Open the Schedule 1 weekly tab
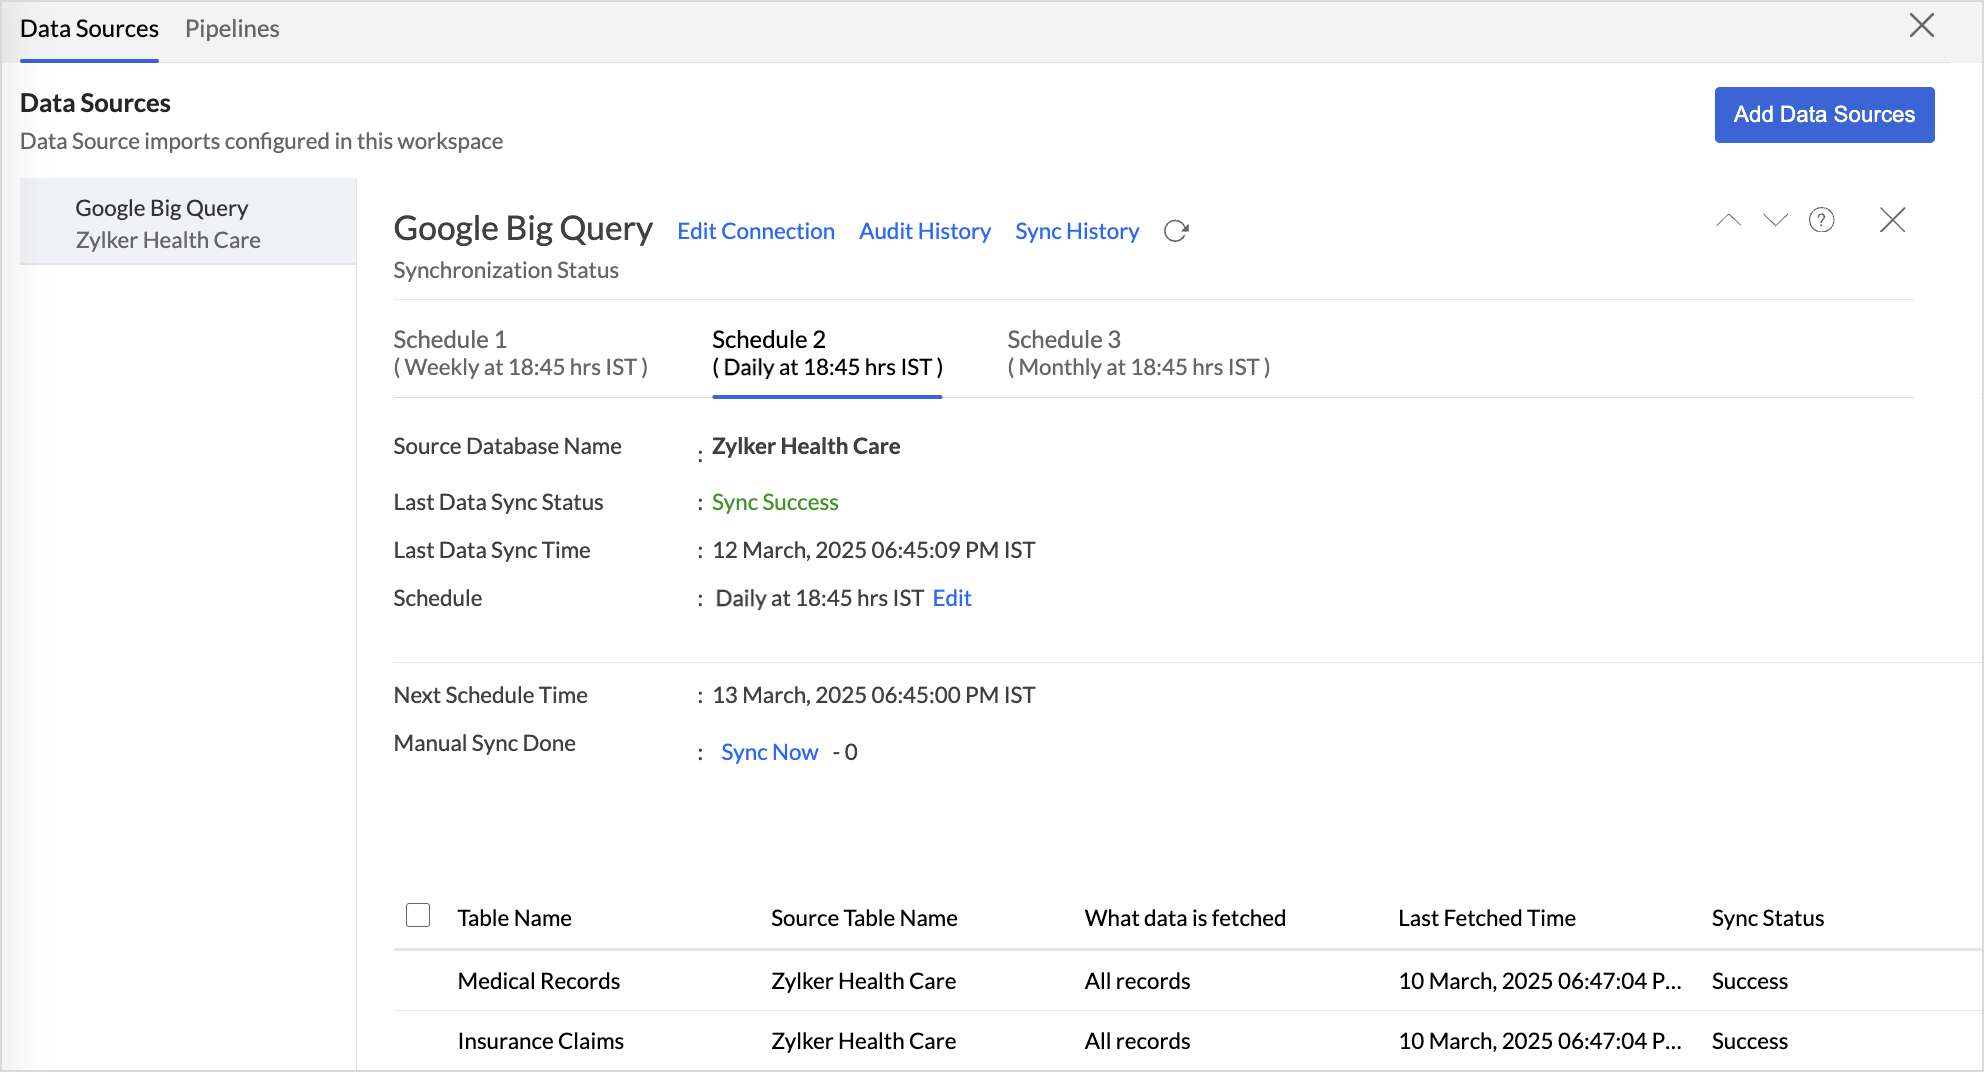 [520, 353]
